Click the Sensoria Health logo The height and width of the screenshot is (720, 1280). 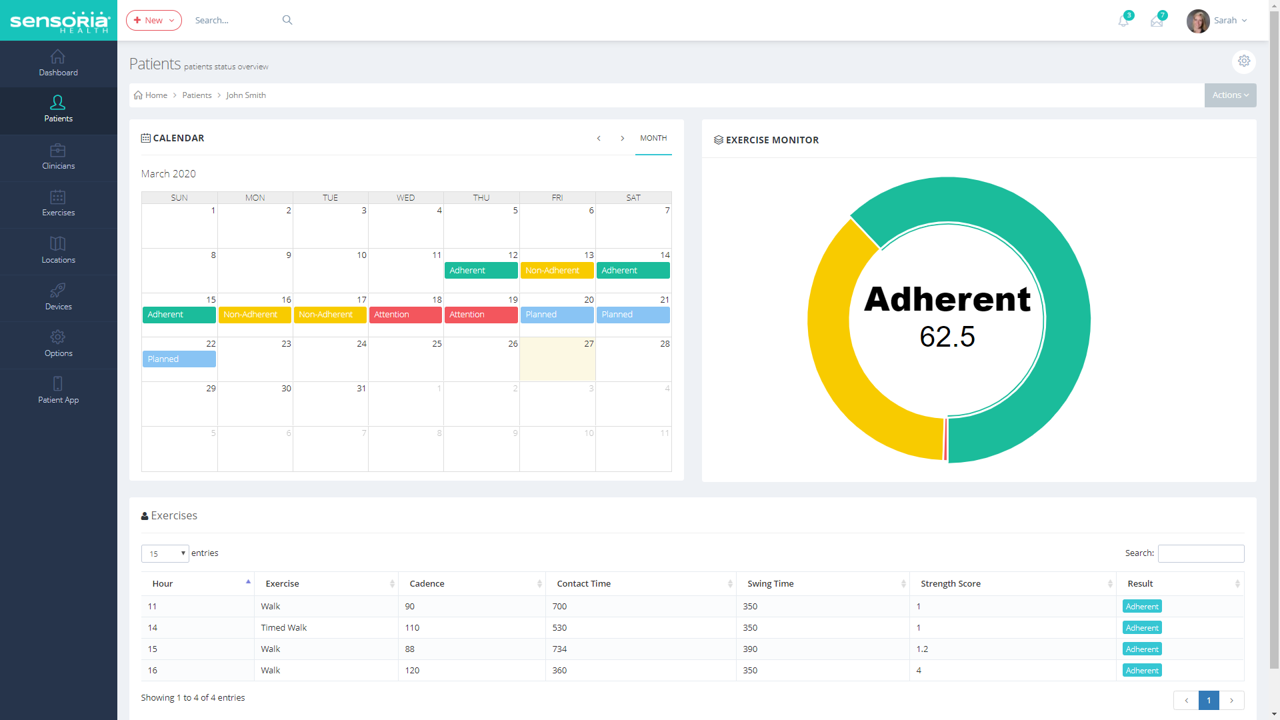[x=58, y=20]
